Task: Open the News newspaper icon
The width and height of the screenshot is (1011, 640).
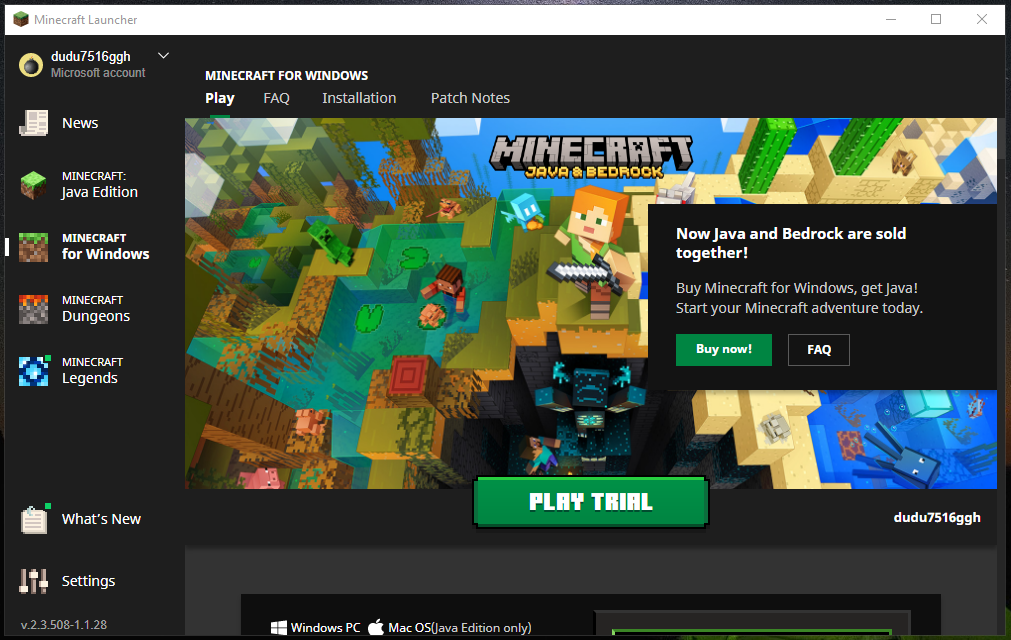Action: [x=34, y=122]
